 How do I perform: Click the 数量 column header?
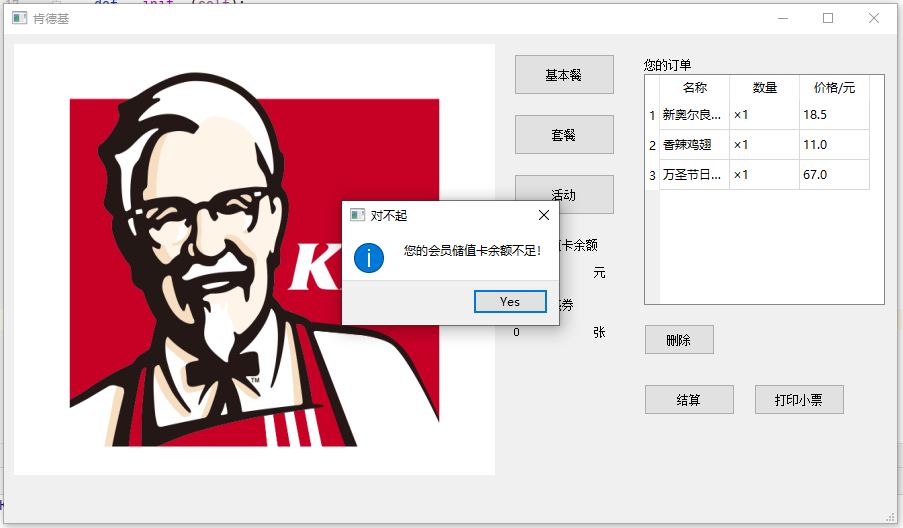click(764, 88)
